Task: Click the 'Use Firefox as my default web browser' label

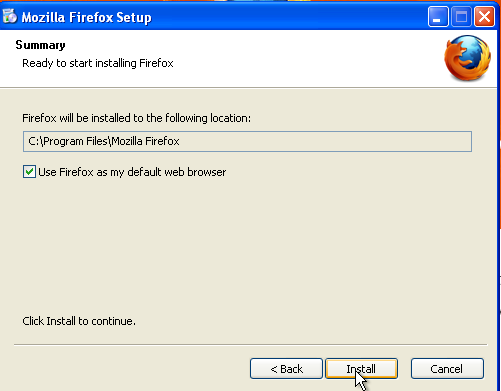Action: [132, 172]
